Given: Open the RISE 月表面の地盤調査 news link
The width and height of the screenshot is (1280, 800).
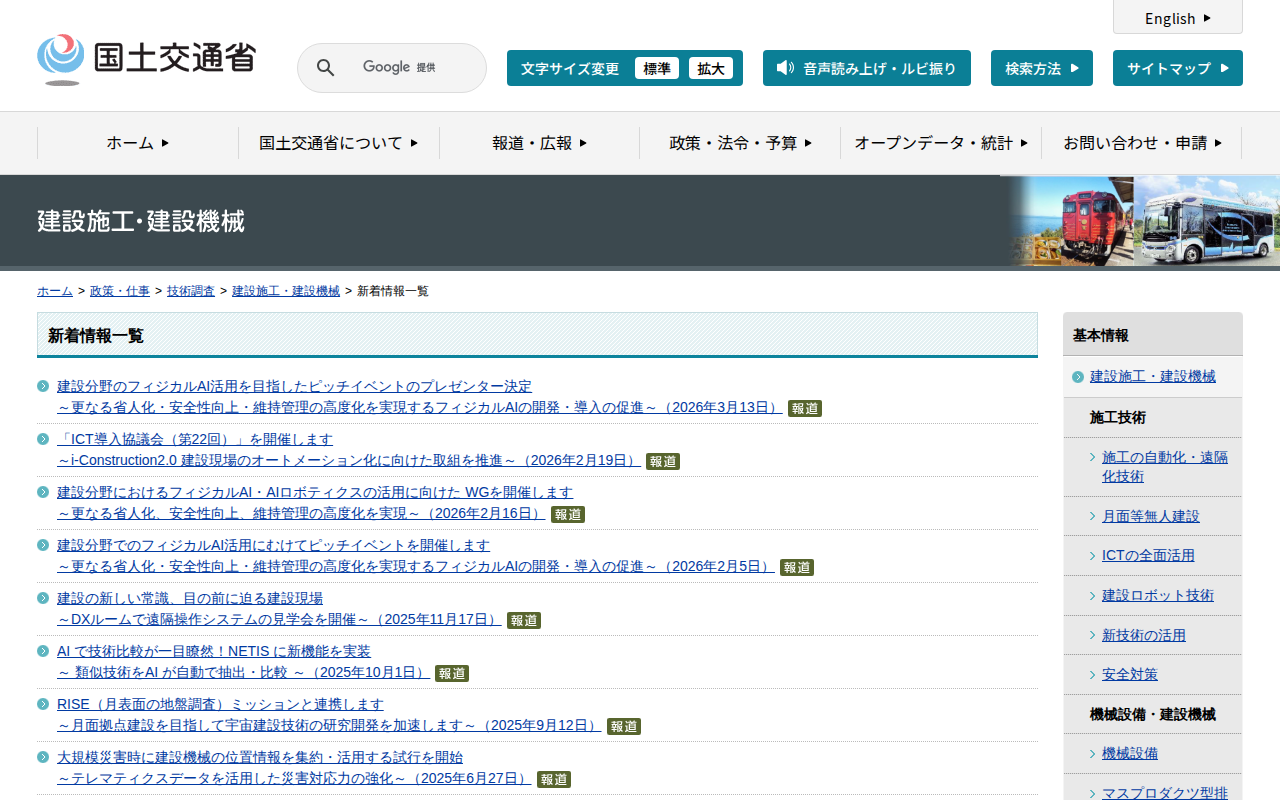Looking at the screenshot, I should (220, 704).
